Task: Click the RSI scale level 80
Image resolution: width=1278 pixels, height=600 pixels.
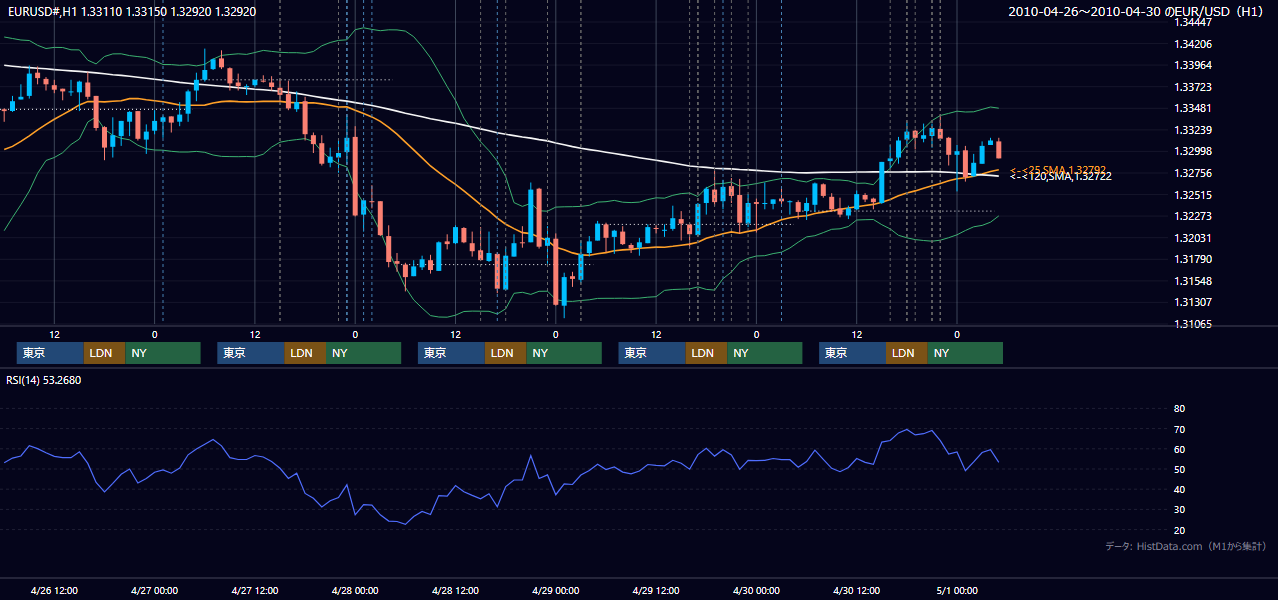Action: (x=1179, y=409)
